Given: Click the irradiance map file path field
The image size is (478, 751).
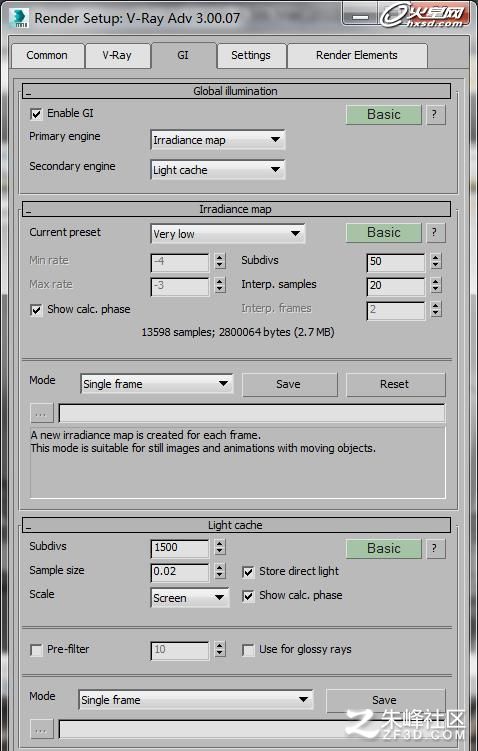Looking at the screenshot, I should [x=252, y=413].
